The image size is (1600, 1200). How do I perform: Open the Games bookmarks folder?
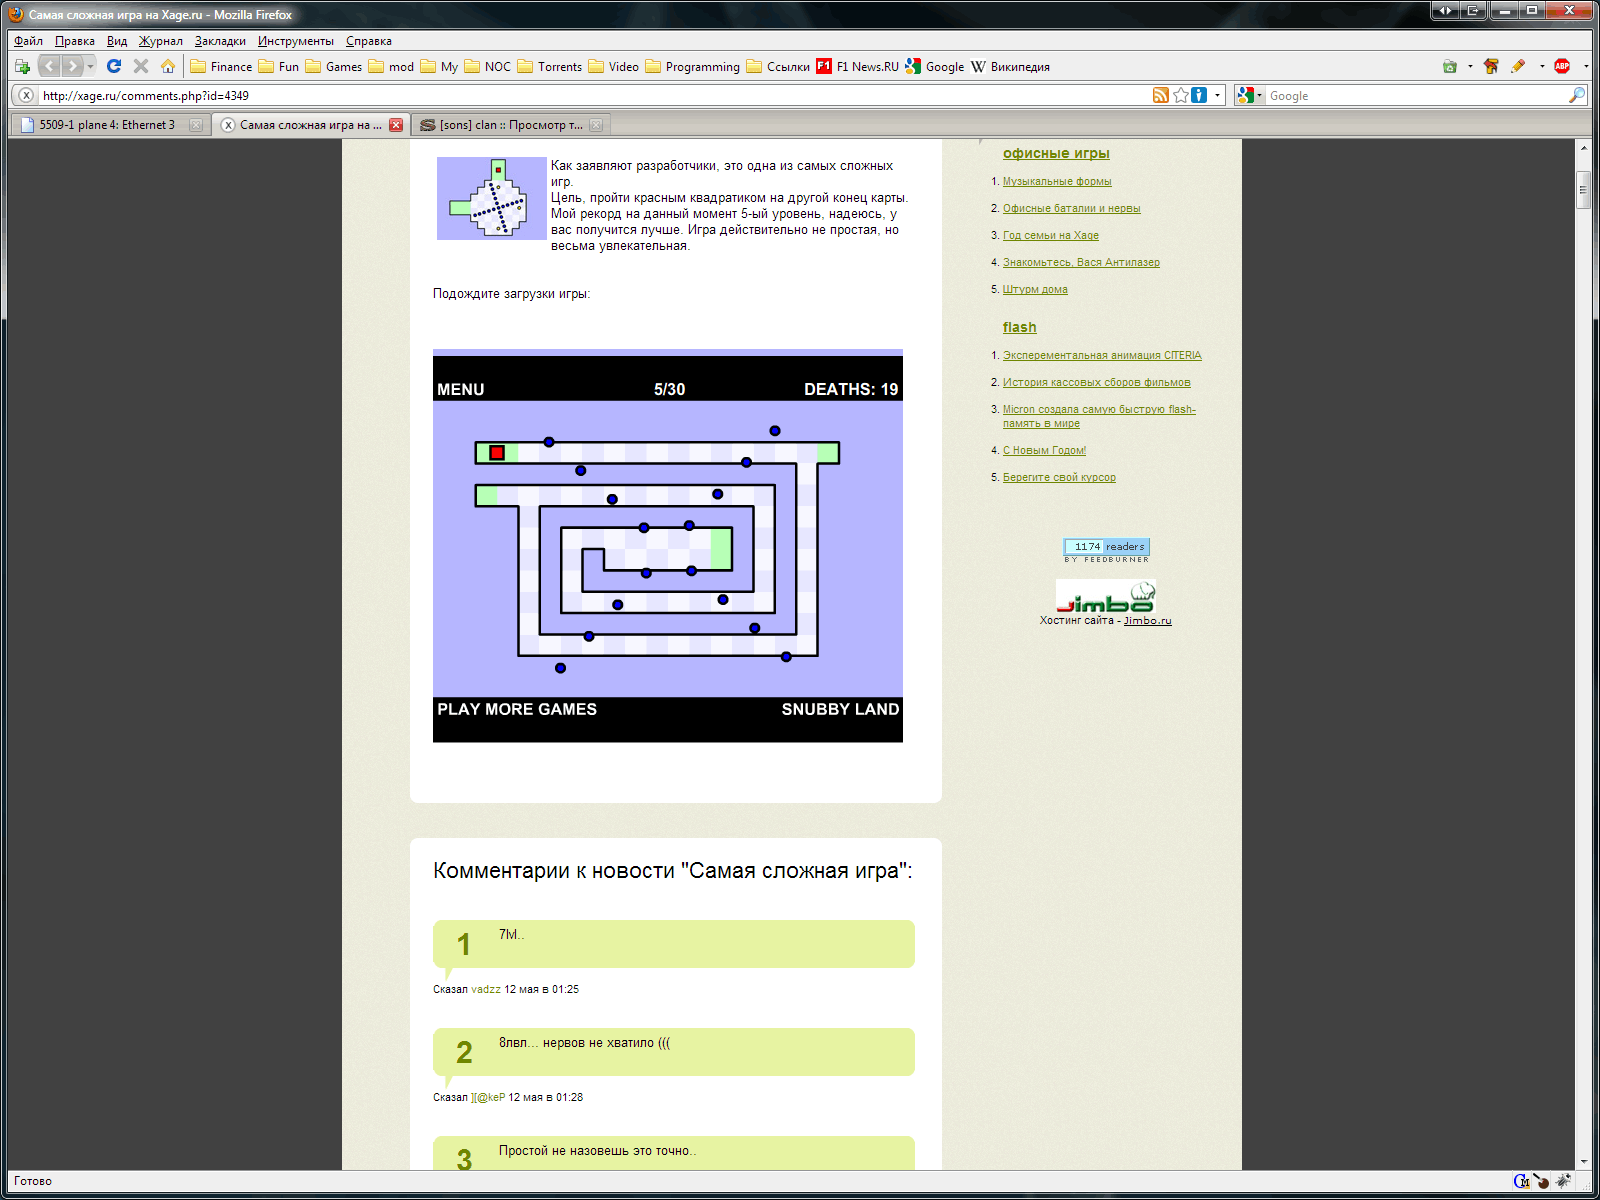click(334, 67)
